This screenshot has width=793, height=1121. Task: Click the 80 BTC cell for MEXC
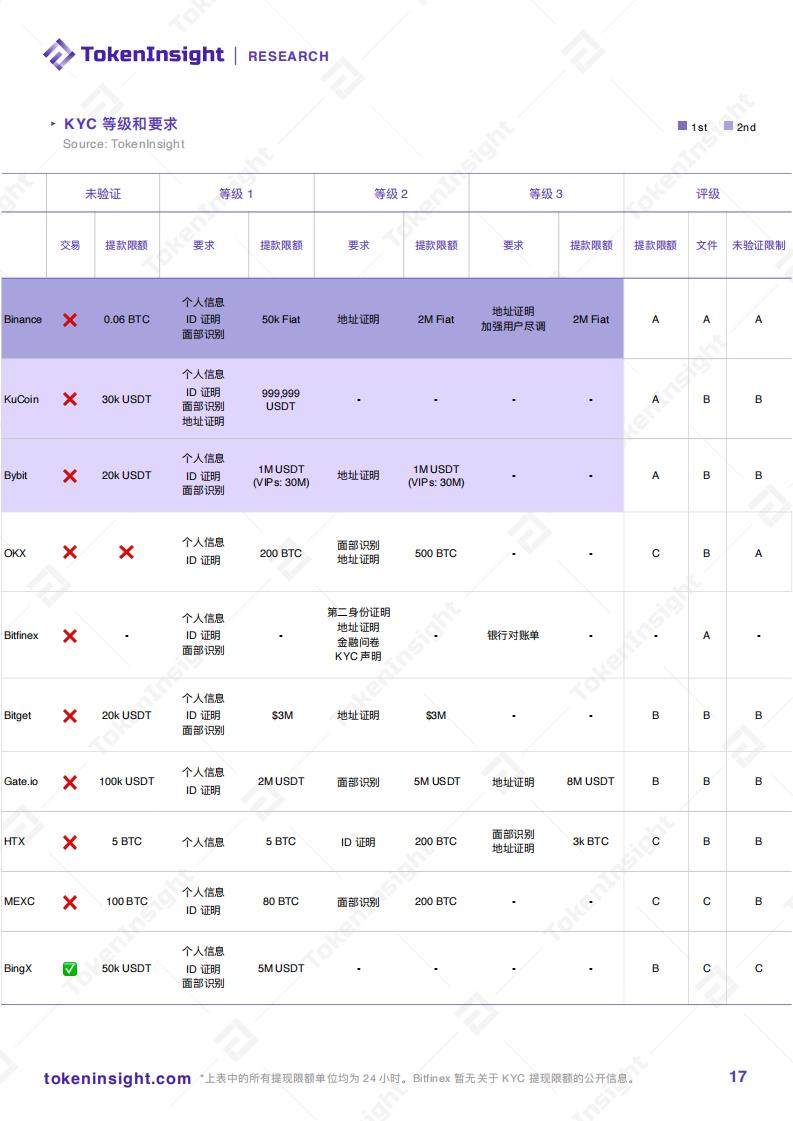(281, 902)
